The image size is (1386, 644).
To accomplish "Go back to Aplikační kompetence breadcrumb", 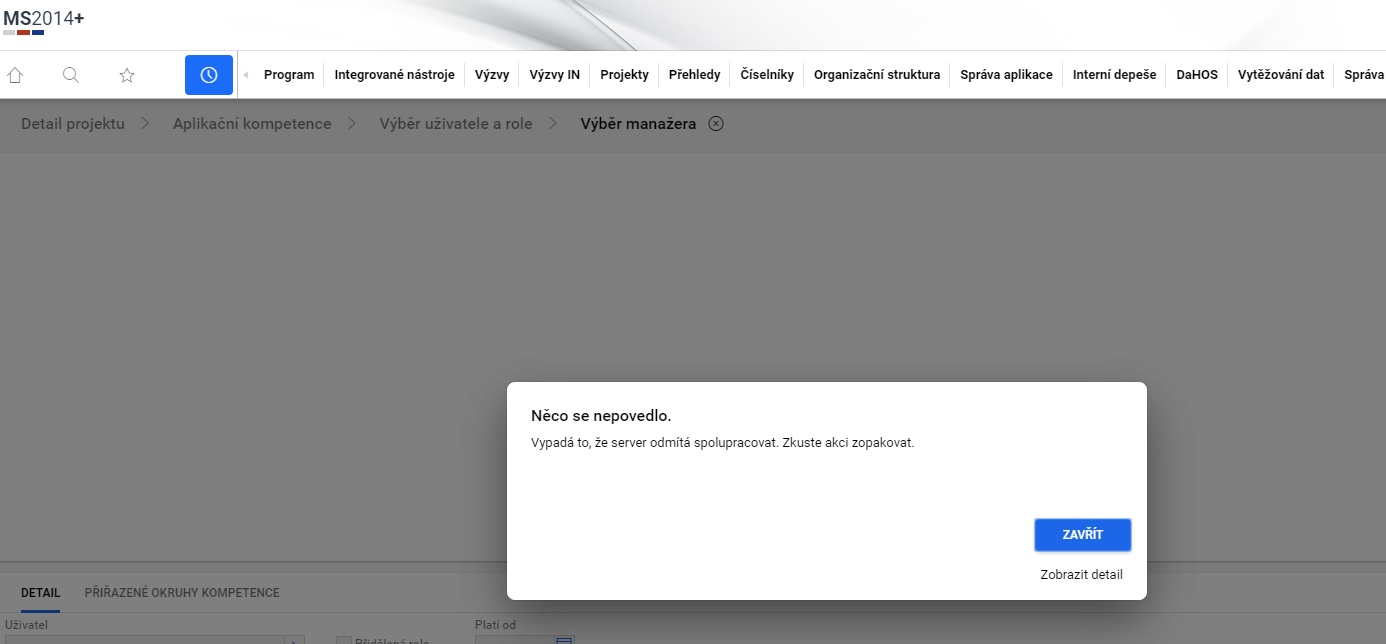I will tap(252, 124).
